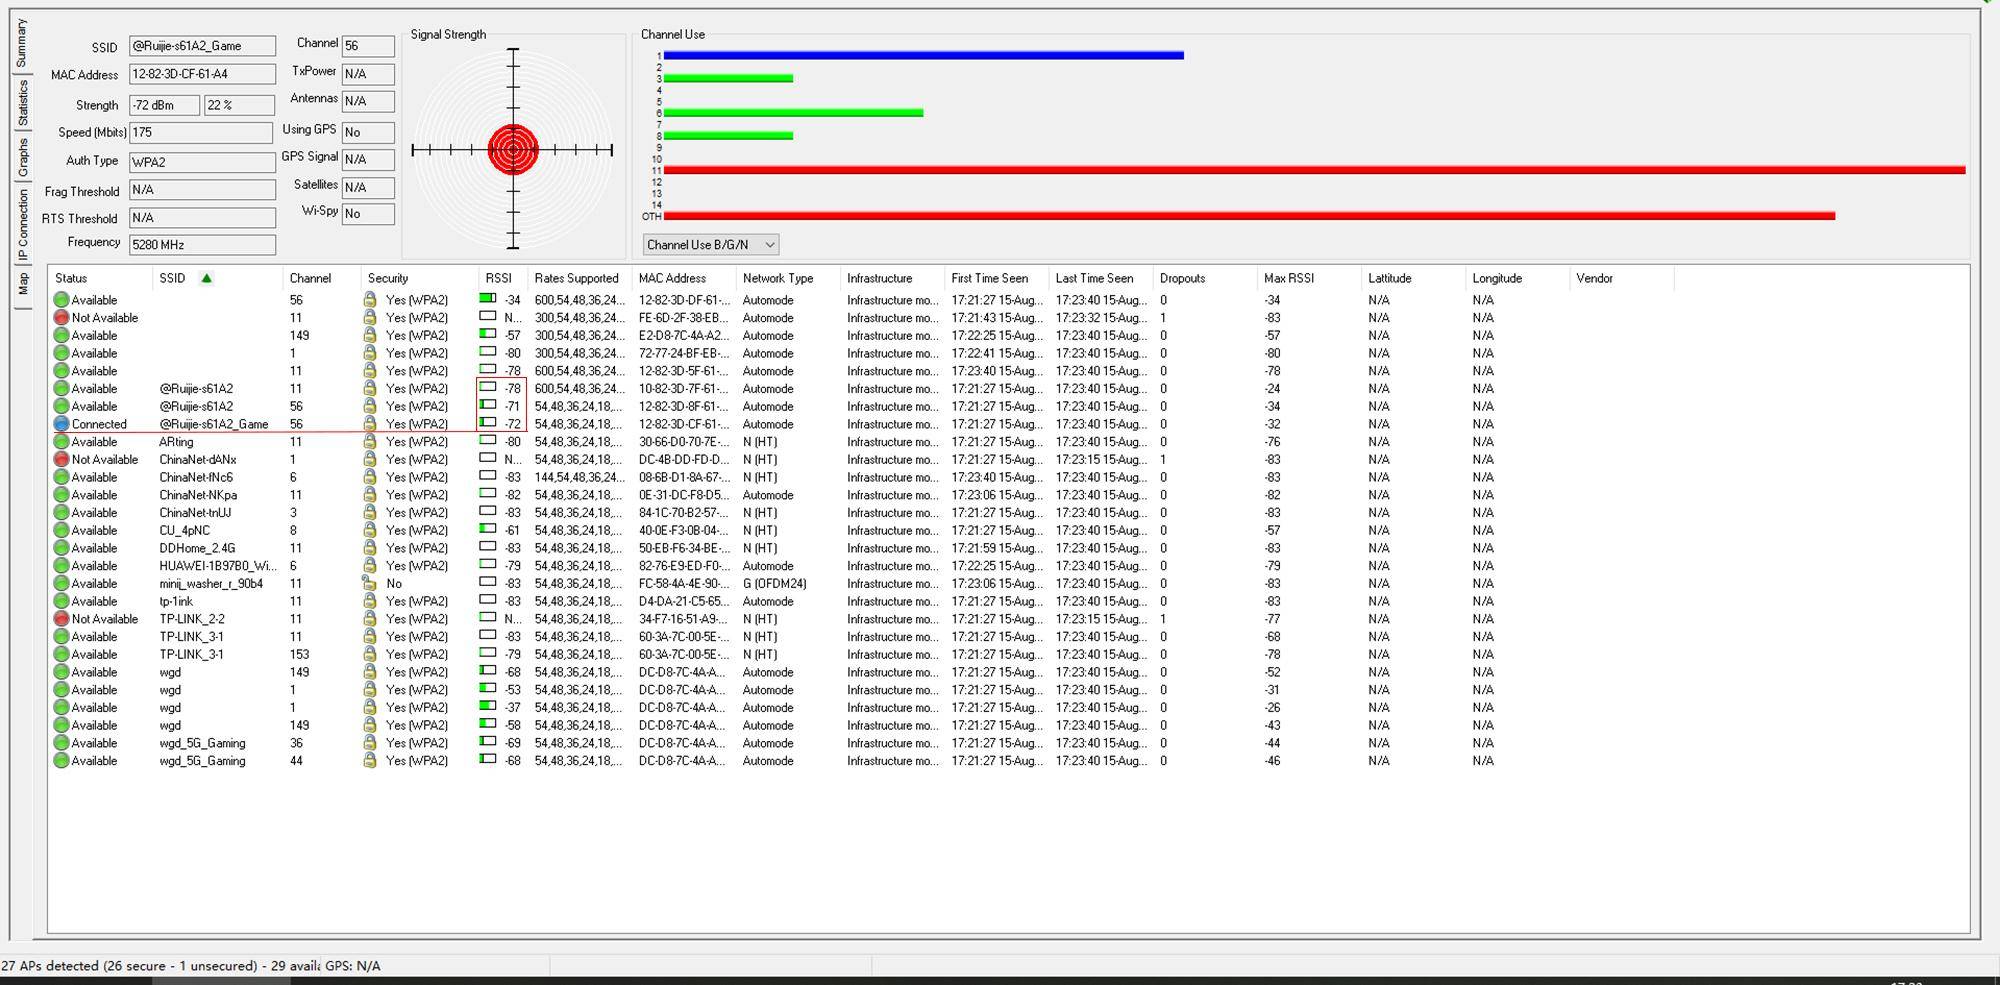
Task: Click the SSID field in the summary panel
Action: (202, 46)
